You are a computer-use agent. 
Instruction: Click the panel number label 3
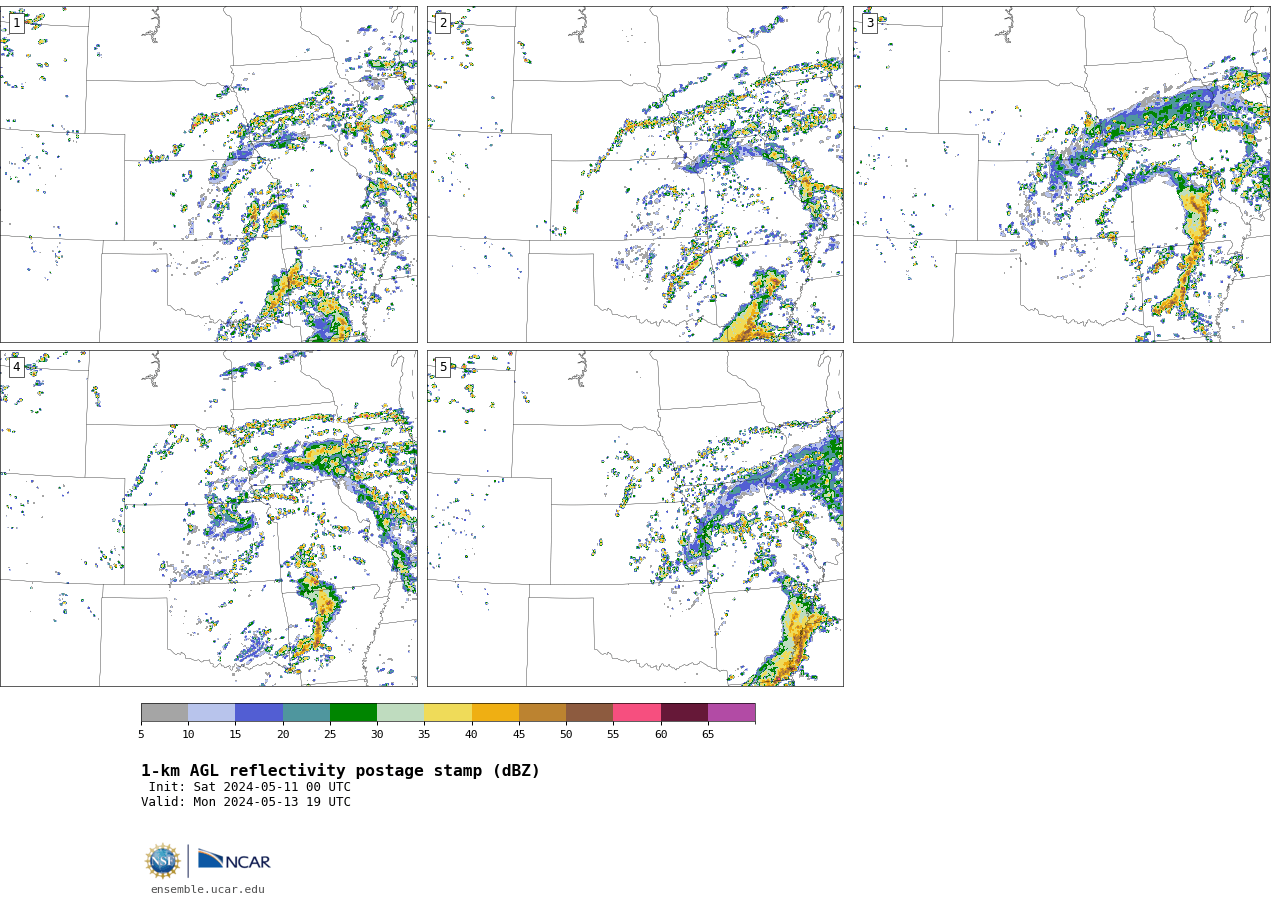[x=869, y=23]
